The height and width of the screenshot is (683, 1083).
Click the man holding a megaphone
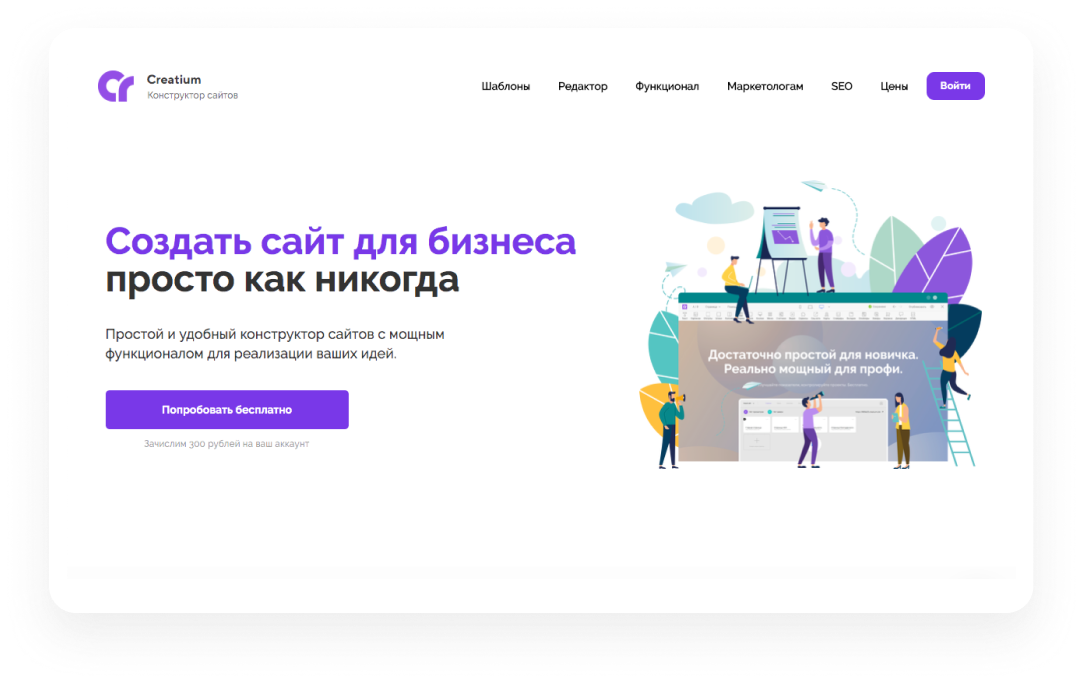click(670, 428)
